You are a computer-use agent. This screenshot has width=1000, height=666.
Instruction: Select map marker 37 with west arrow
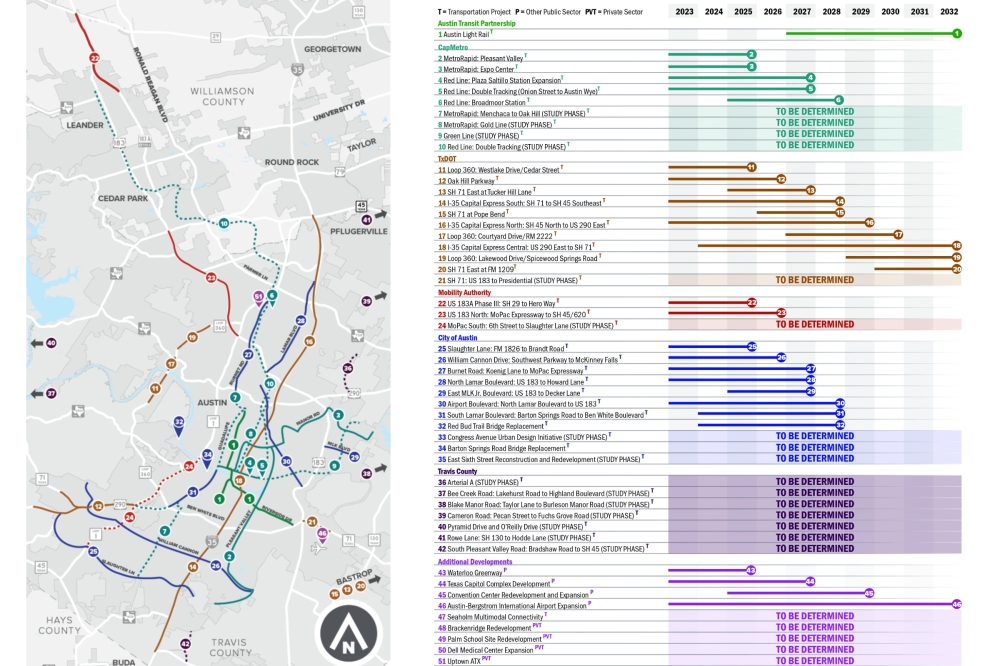pos(51,394)
